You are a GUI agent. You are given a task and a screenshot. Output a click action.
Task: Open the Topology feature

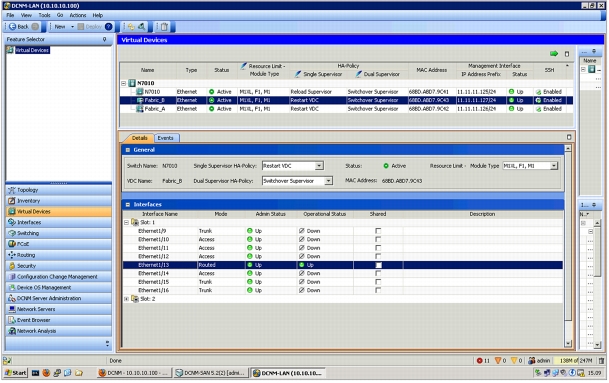(x=58, y=190)
